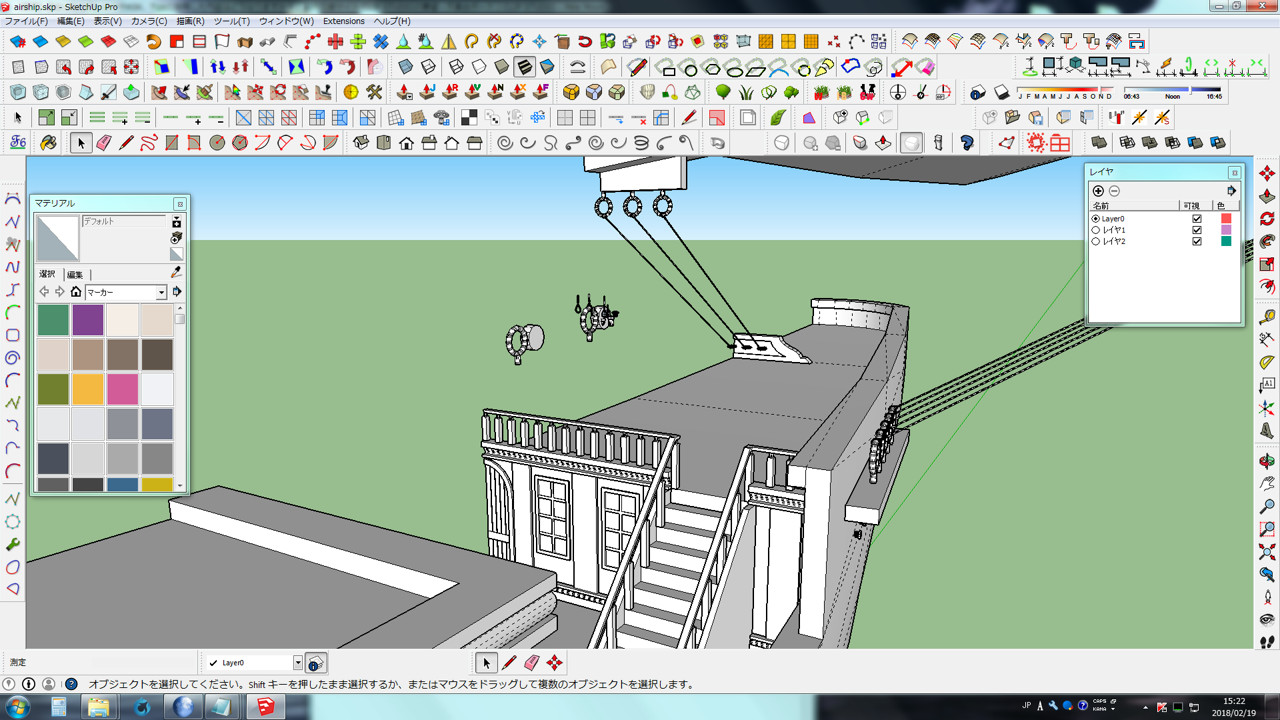Open the Extensions menu
The height and width of the screenshot is (720, 1280).
344,21
